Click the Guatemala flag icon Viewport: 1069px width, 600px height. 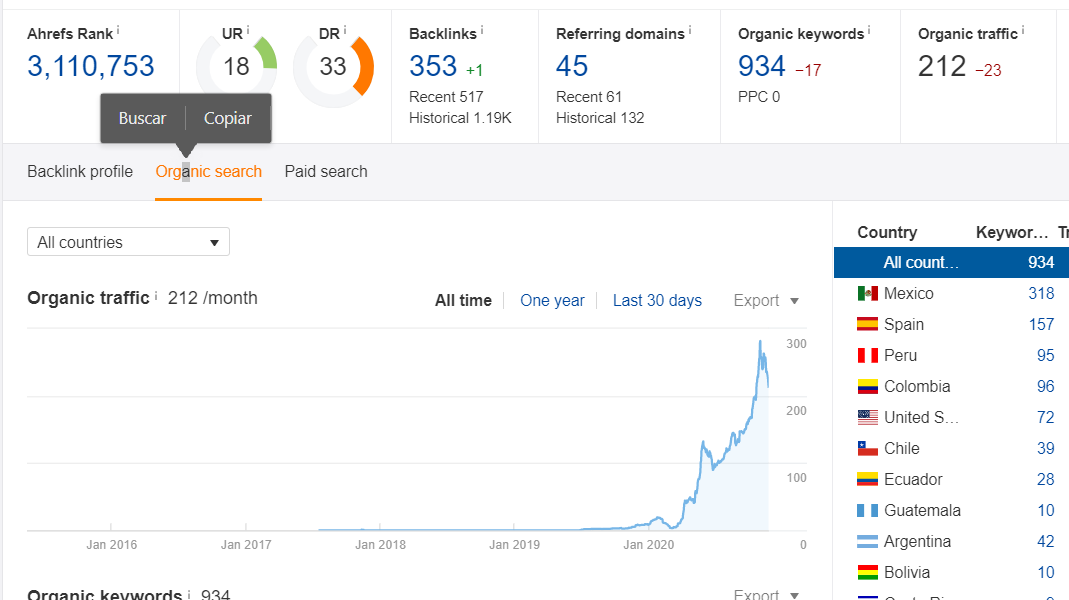point(867,511)
